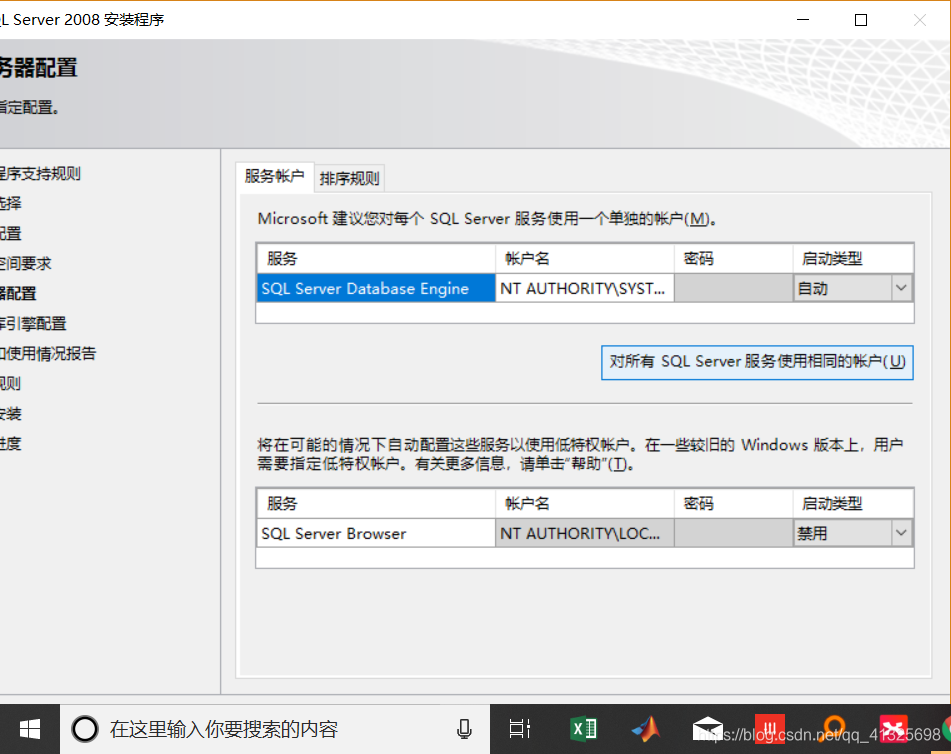Click the 引擎配置 step in left sidebar
The width and height of the screenshot is (951, 754).
pyautogui.click(x=33, y=323)
